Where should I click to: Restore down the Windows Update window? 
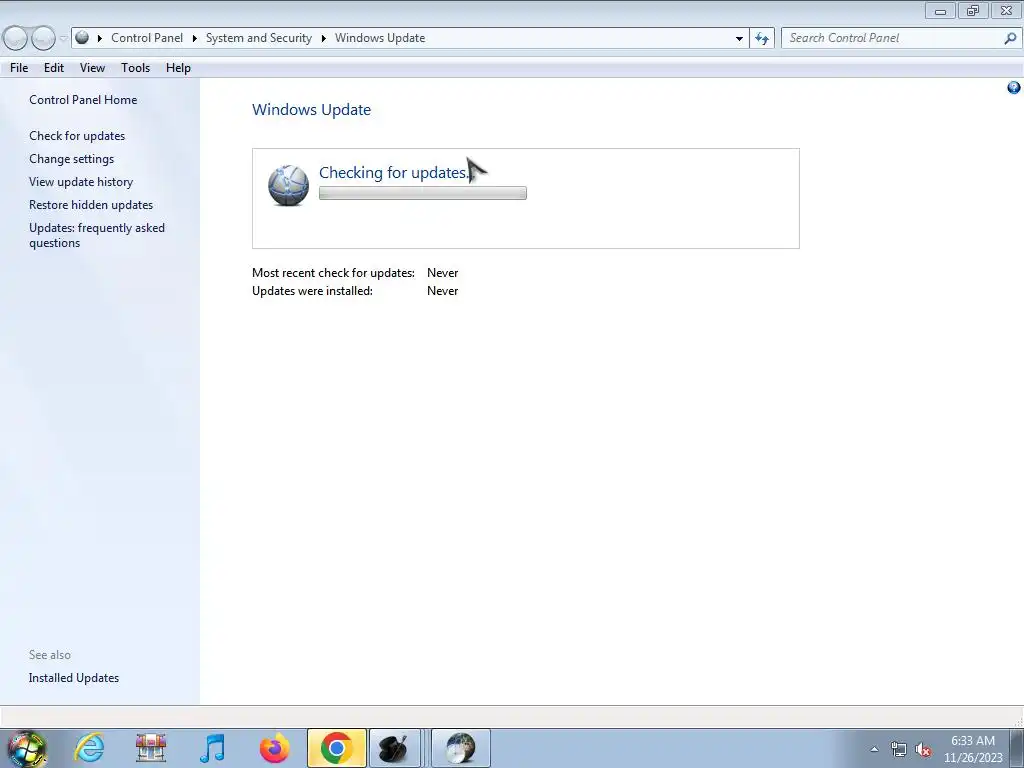pos(973,10)
